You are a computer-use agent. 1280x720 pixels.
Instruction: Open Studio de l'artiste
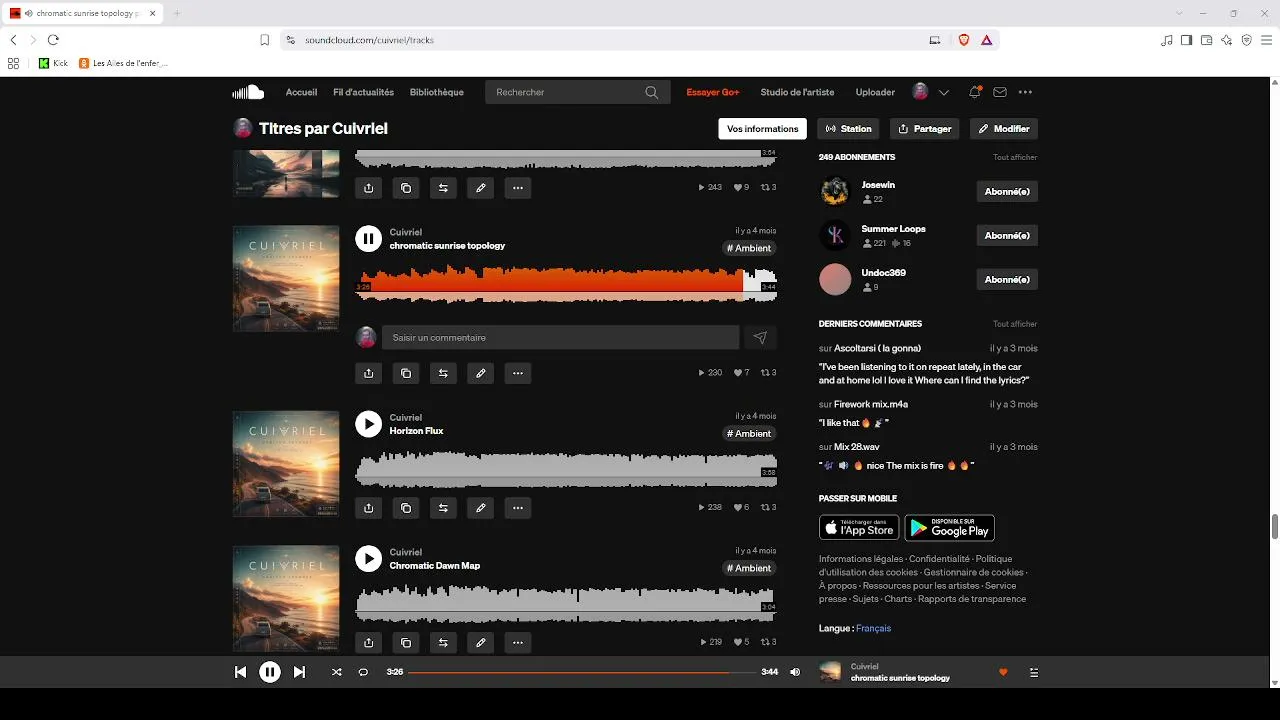[797, 92]
